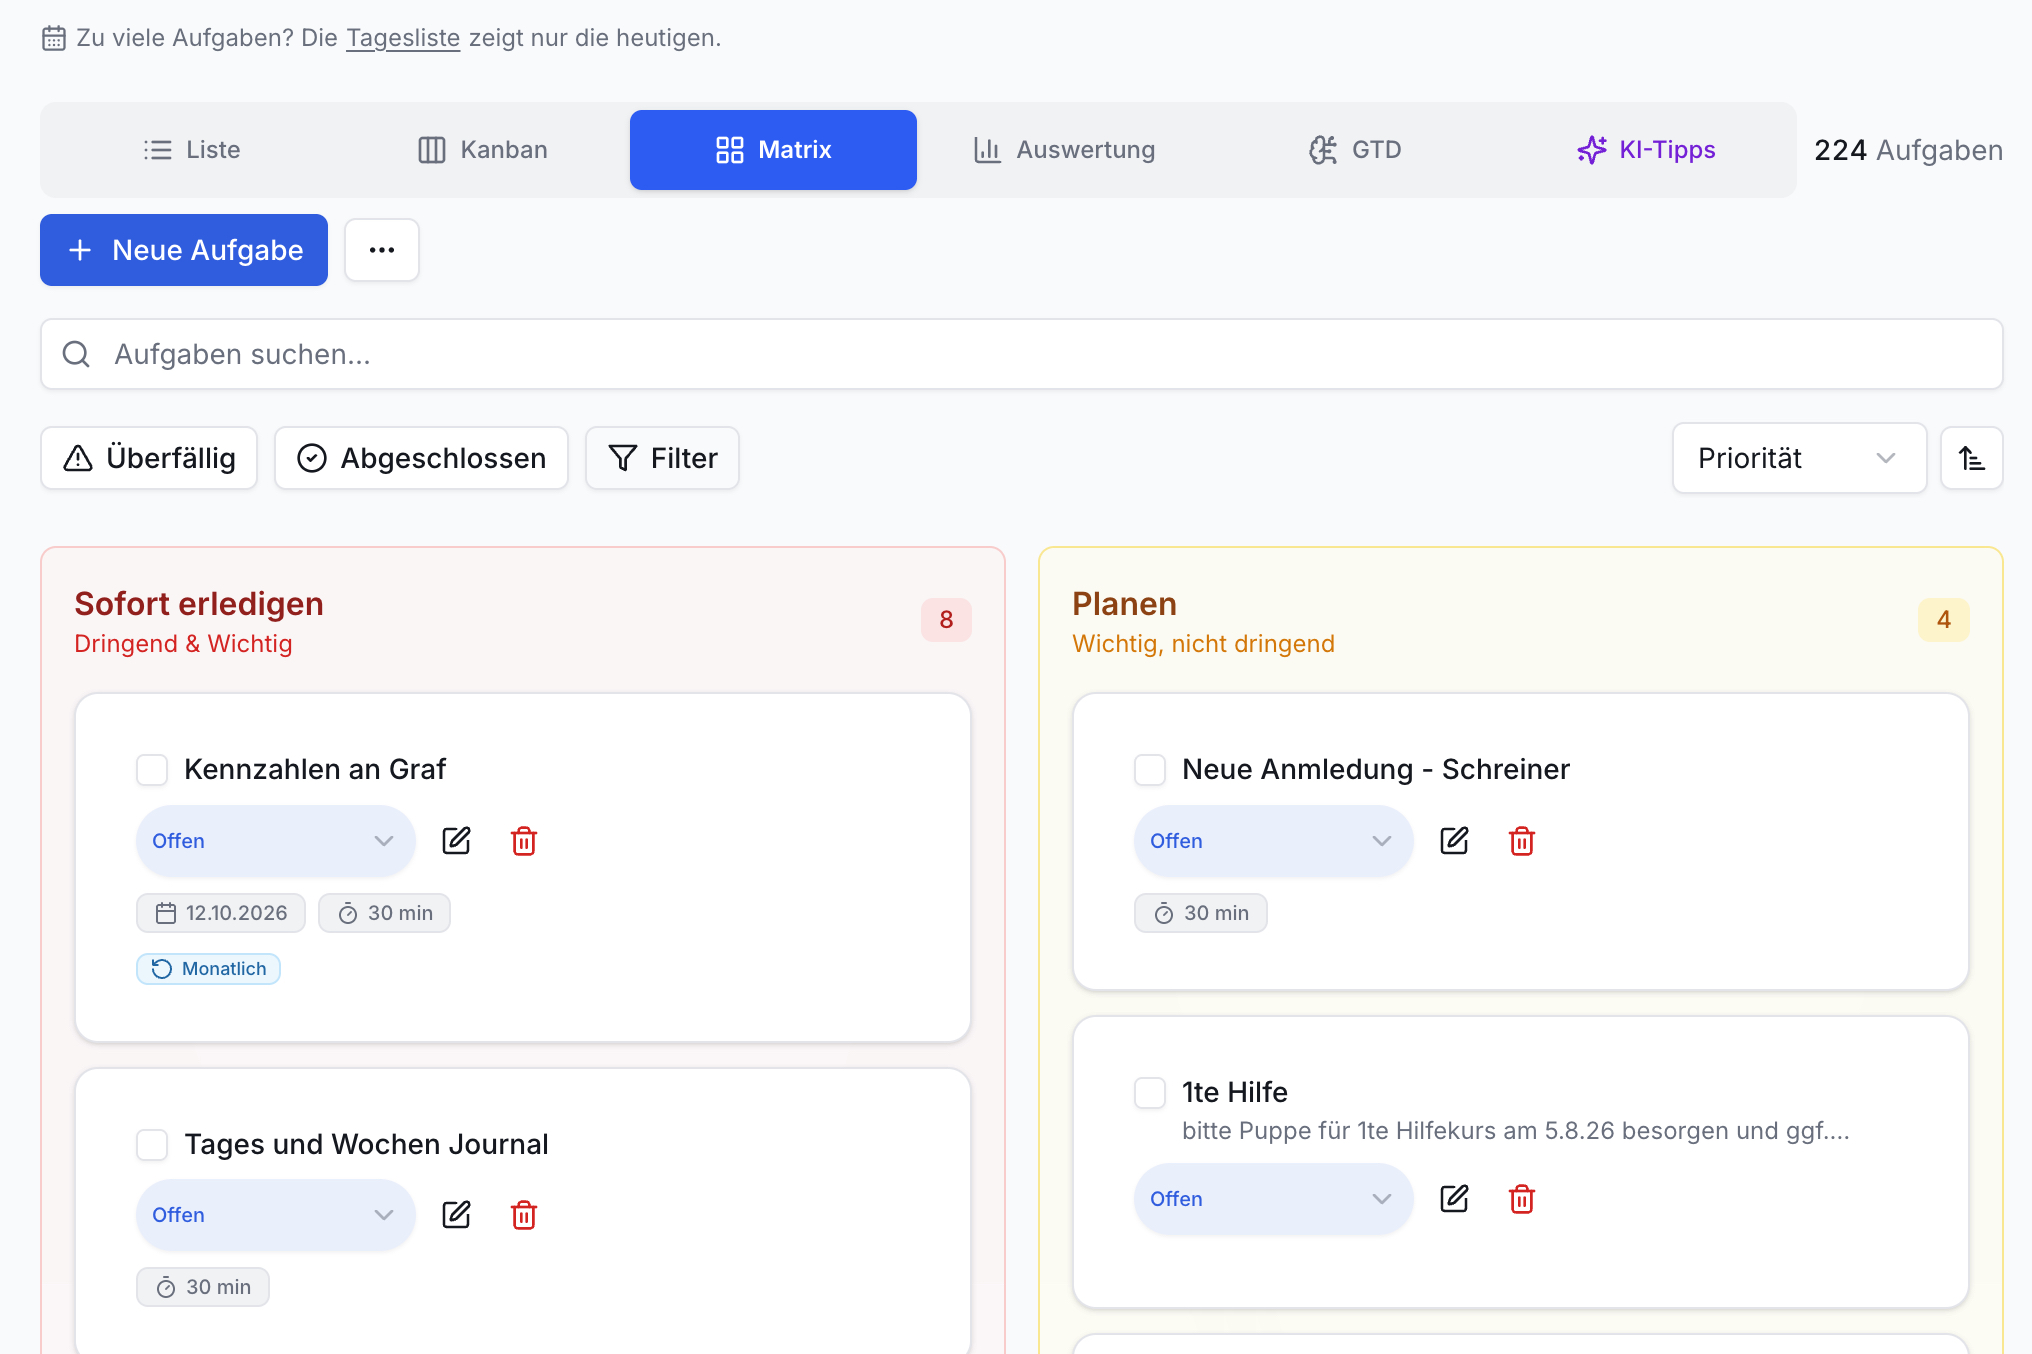Delete the Tages und Wochen Journal task
The width and height of the screenshot is (2032, 1354).
(524, 1215)
